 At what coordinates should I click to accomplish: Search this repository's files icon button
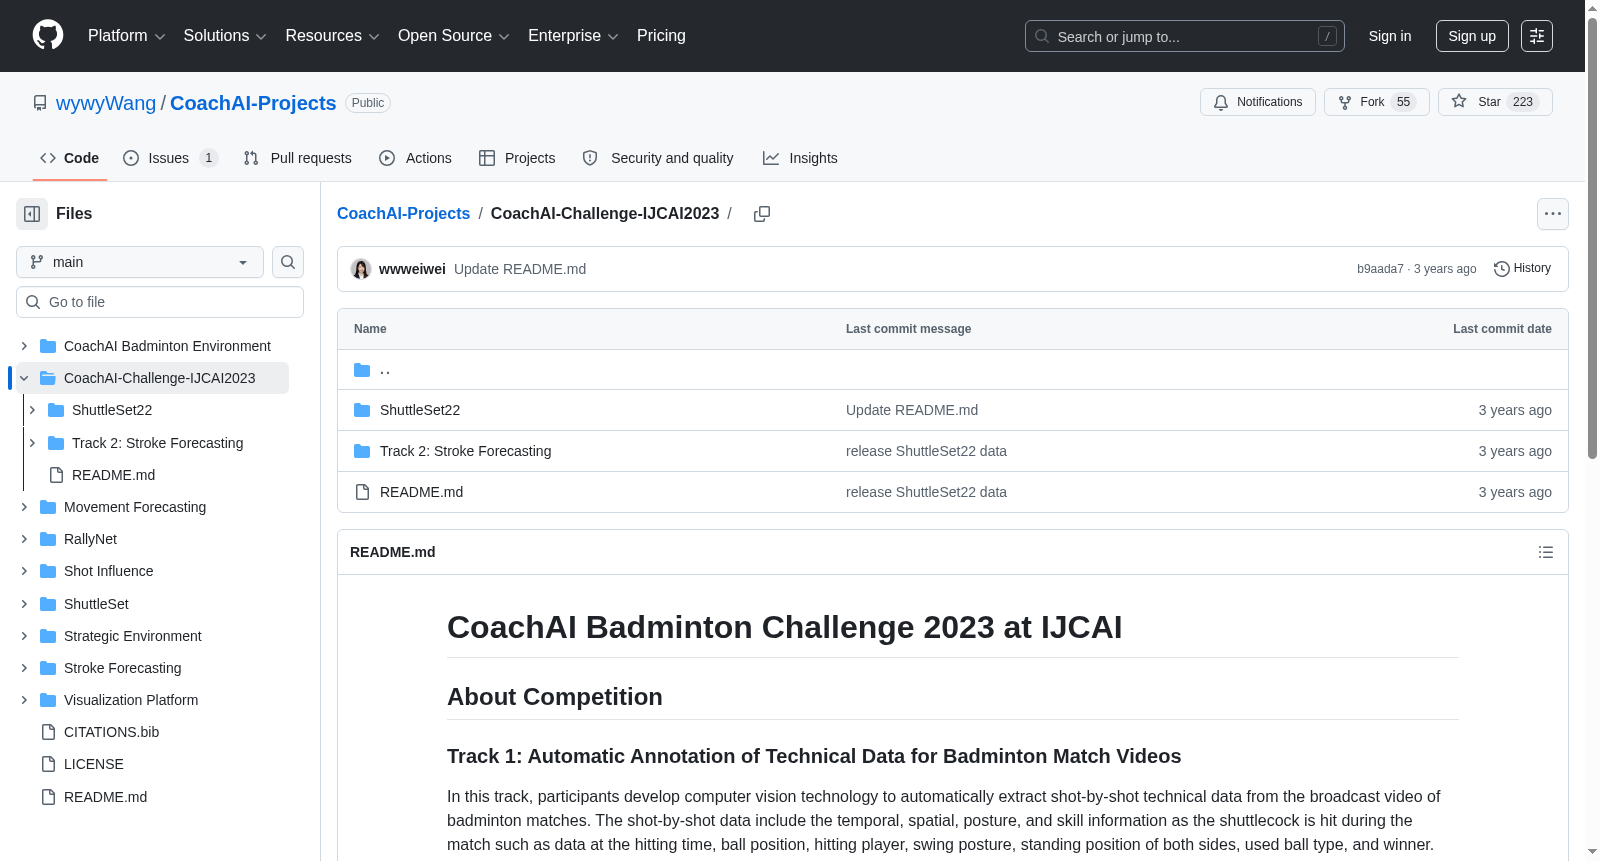pyautogui.click(x=288, y=262)
